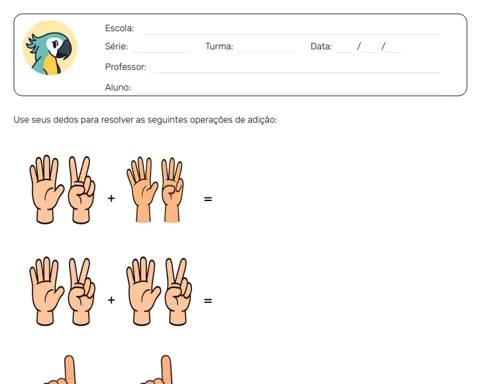Click the equals sign of the second equation
480x384 pixels.
208,301
